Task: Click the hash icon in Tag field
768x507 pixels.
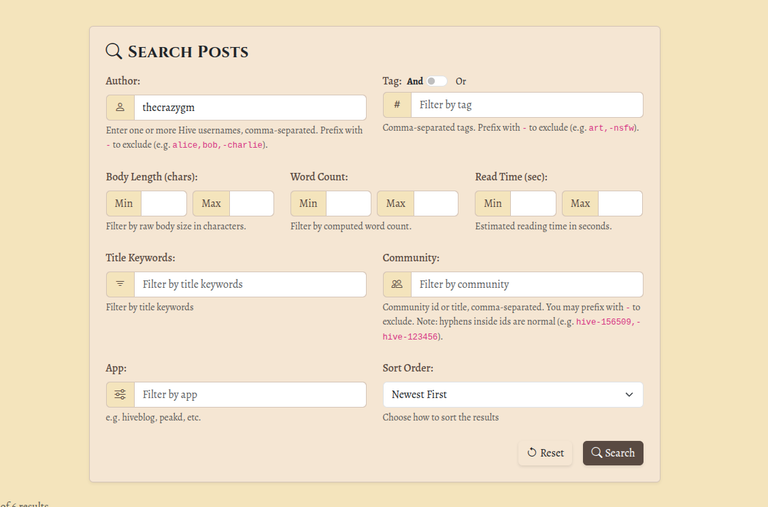Action: coord(397,104)
